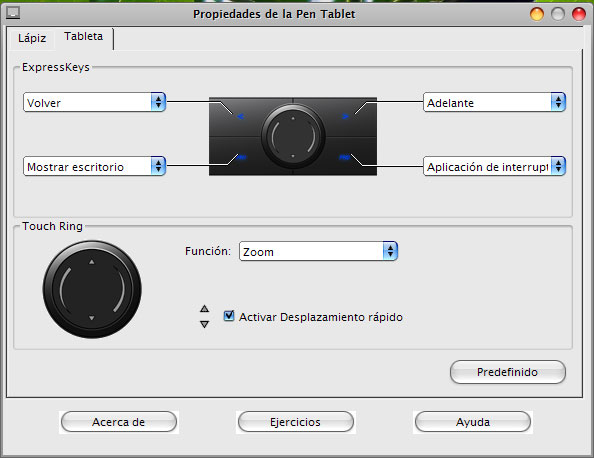Viewport: 594px width, 458px height.
Task: Click the ExpressKeys group title
Action: pyautogui.click(x=56, y=67)
